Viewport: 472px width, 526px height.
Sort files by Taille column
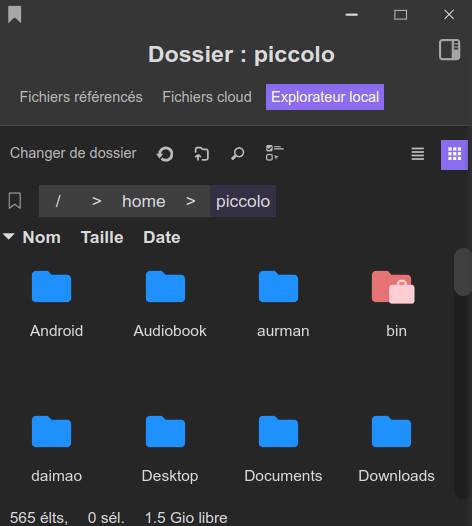coord(102,238)
